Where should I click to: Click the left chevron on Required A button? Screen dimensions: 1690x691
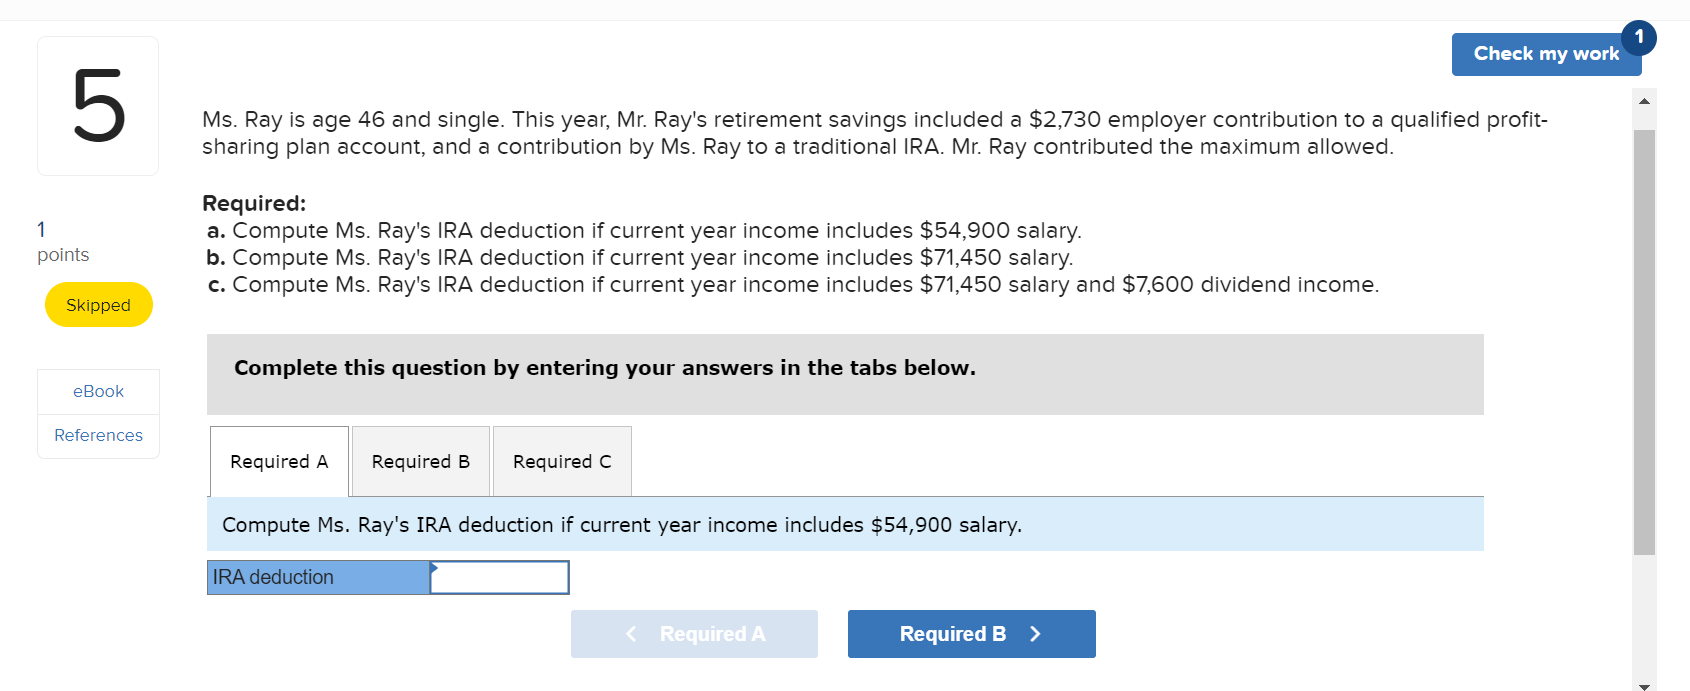[631, 633]
